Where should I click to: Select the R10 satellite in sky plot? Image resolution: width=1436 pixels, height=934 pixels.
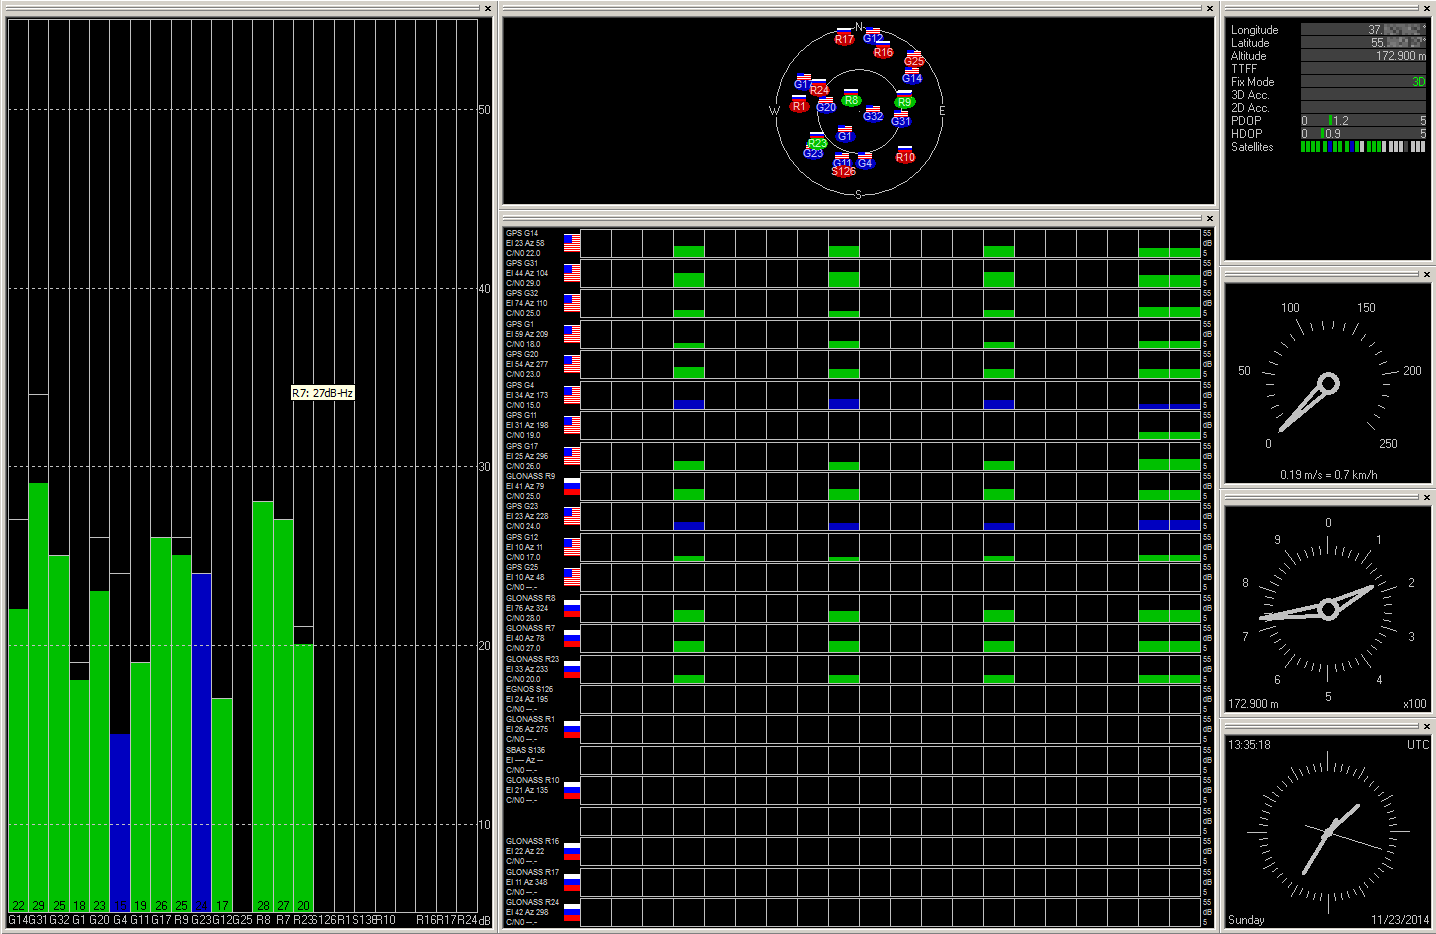[x=905, y=157]
